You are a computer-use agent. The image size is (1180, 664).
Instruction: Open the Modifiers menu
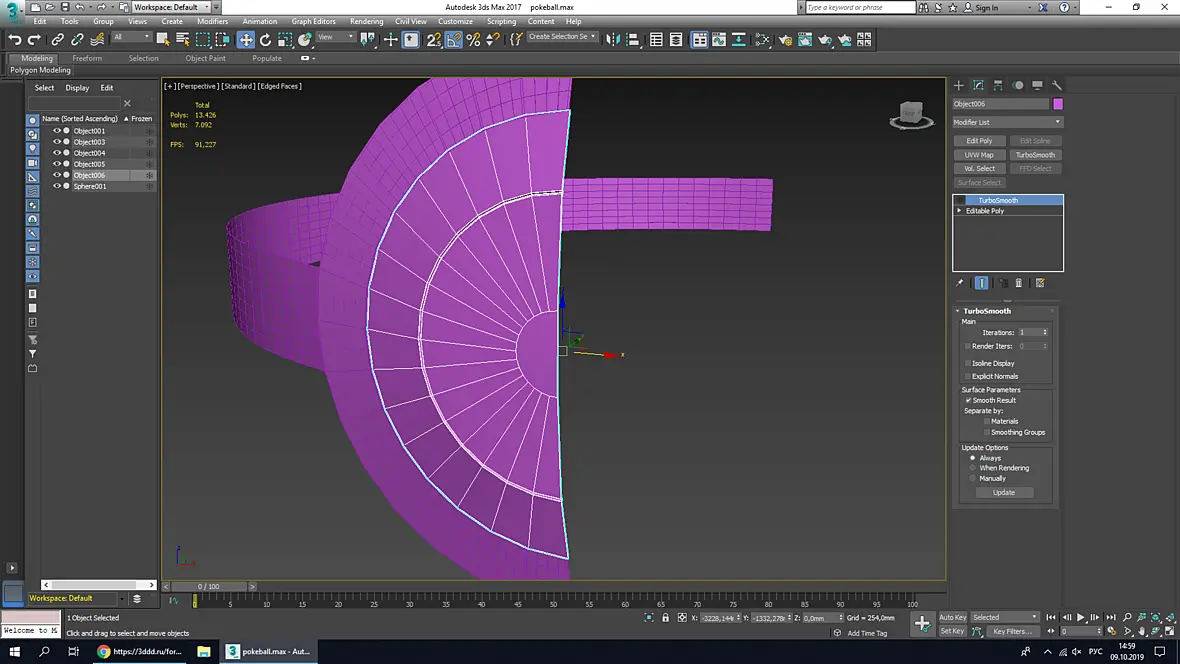[212, 21]
